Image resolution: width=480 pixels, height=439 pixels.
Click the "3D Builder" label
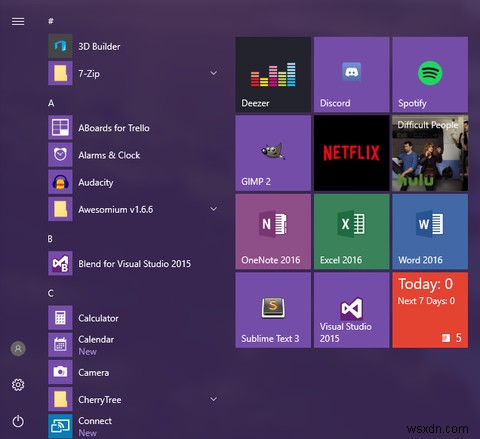99,46
